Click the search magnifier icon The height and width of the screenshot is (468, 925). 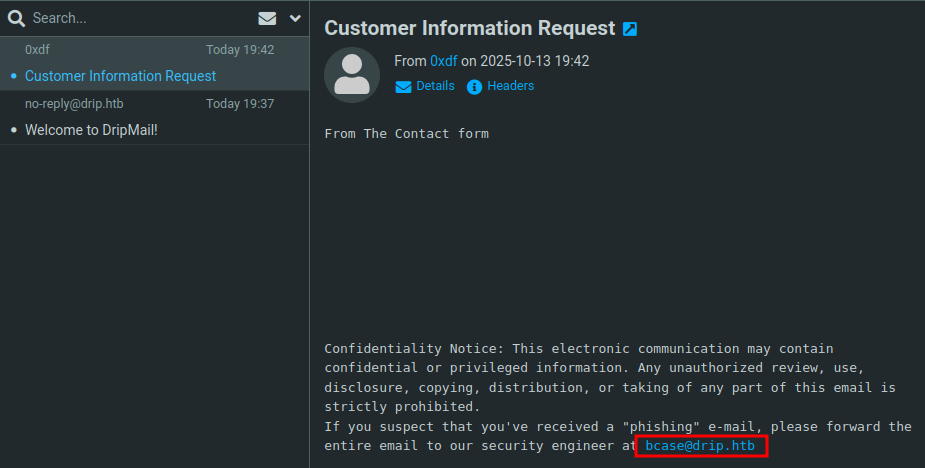(16, 18)
